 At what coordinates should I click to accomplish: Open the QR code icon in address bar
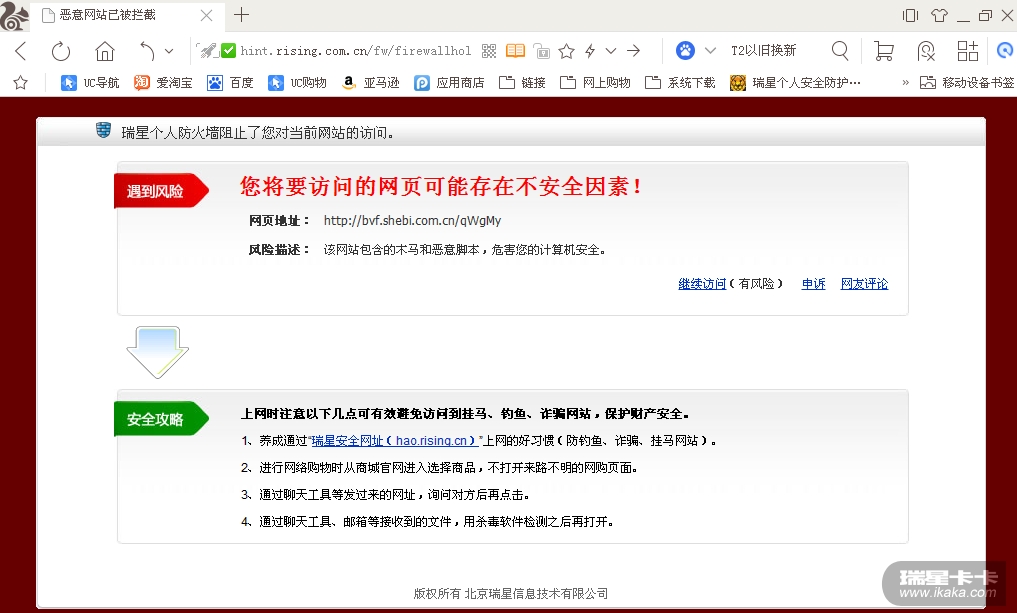click(489, 51)
